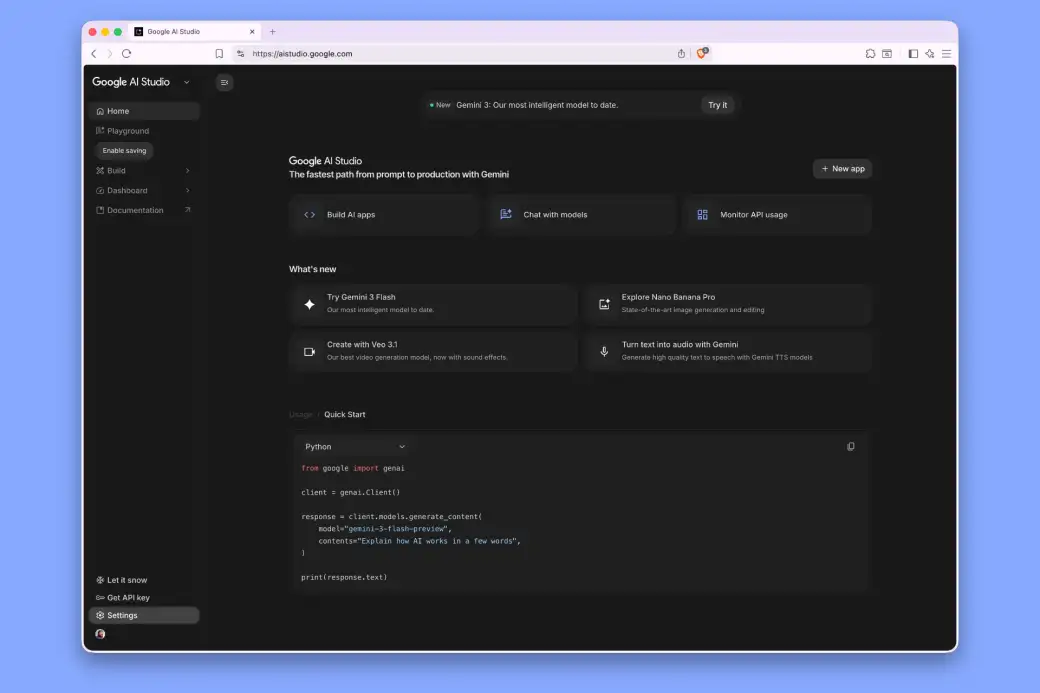Toggle the browser sidebar panel icon
The height and width of the screenshot is (693, 1040).
pyautogui.click(x=912, y=53)
